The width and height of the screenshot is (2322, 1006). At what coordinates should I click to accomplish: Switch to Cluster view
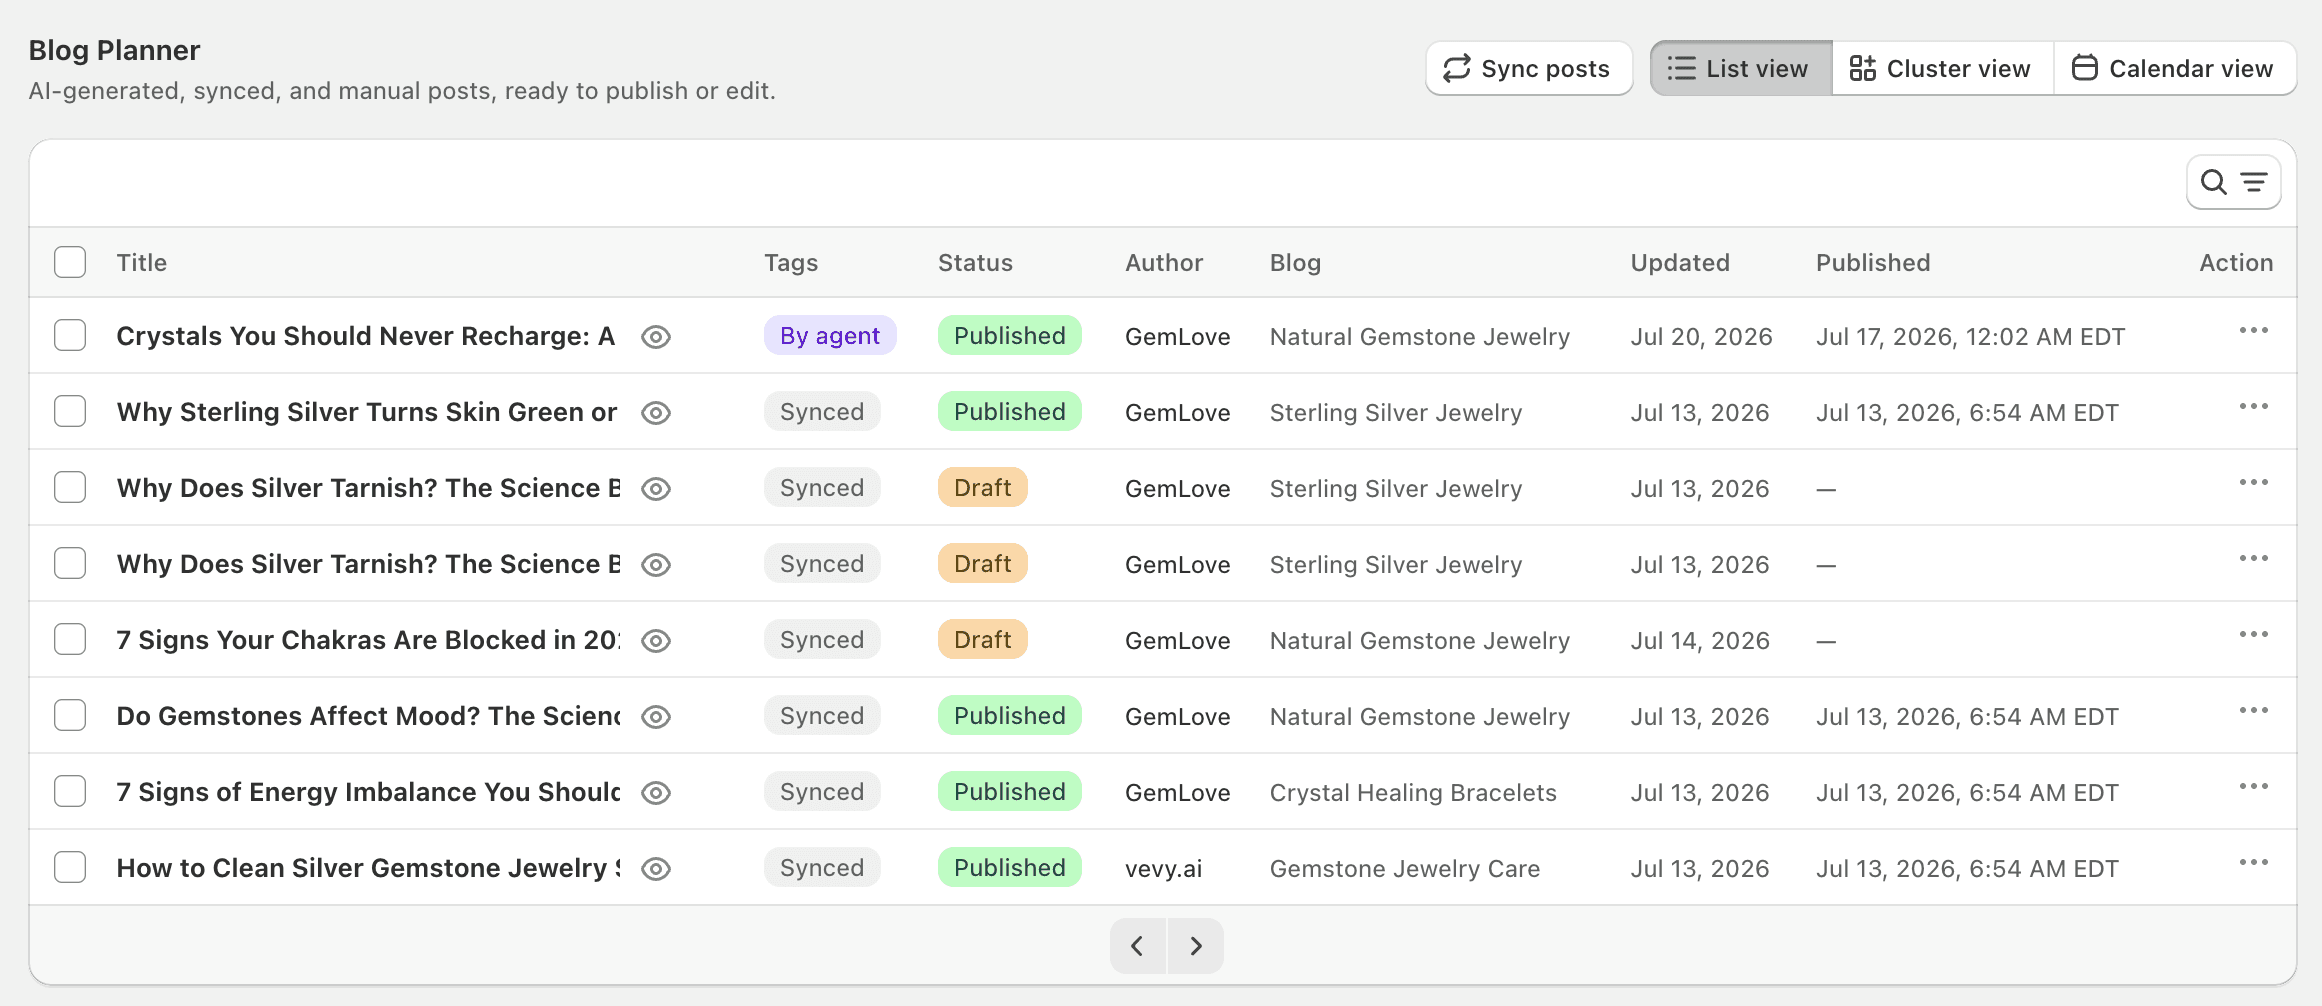click(1942, 68)
